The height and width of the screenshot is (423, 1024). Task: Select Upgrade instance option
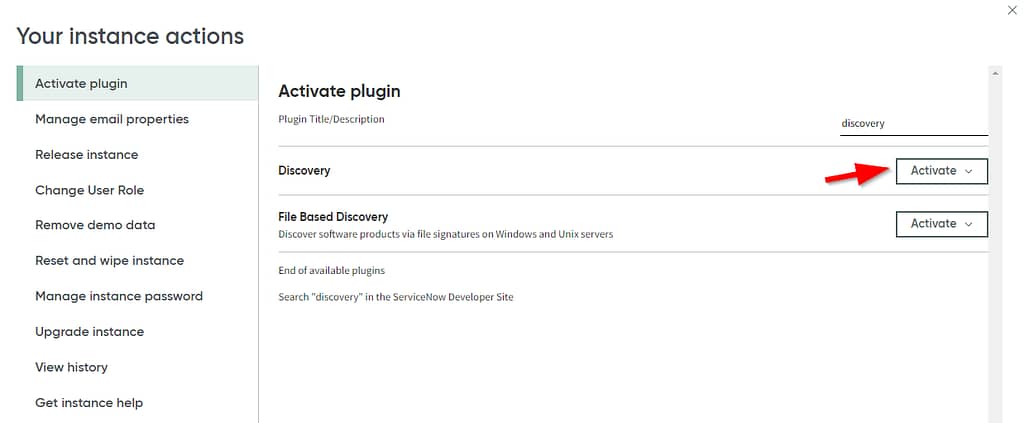[x=90, y=332]
